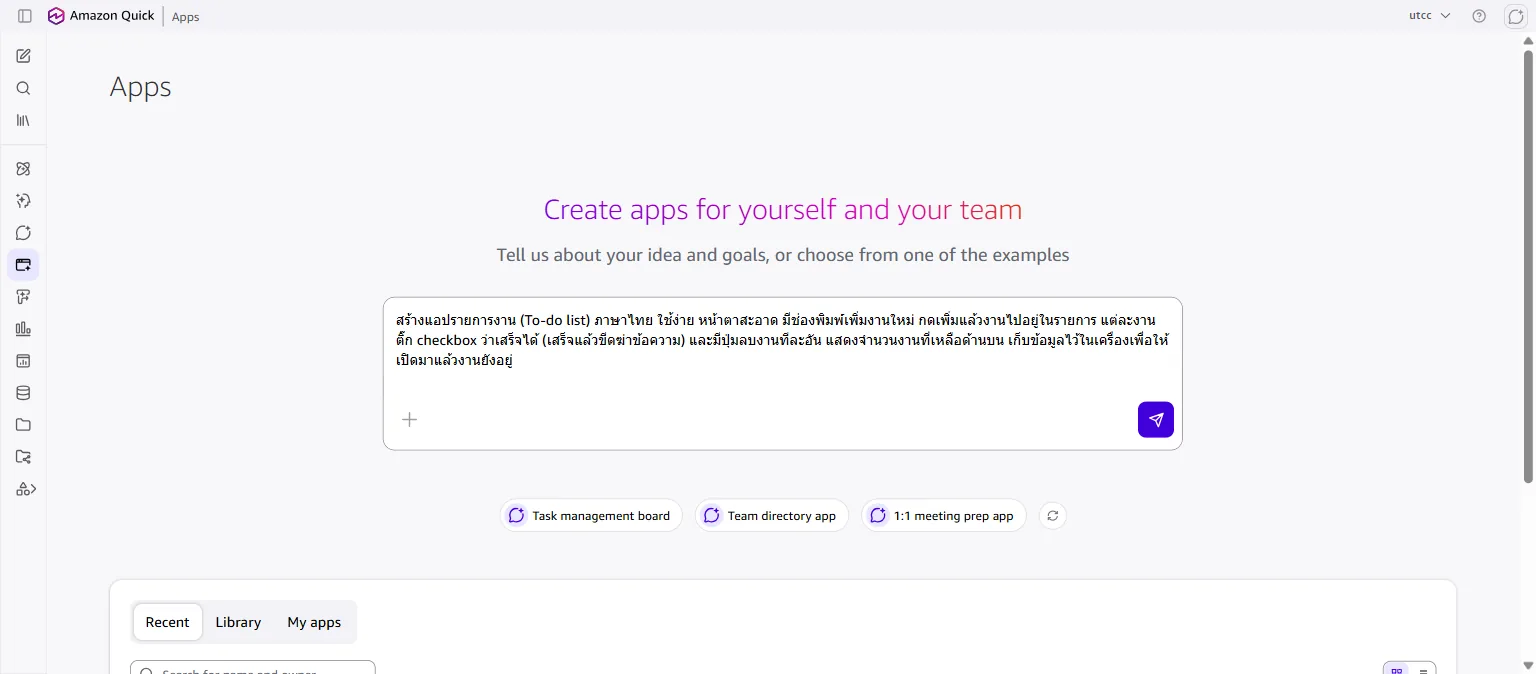1536x674 pixels.
Task: Open the database cylinder icon in sidebar
Action: 23,393
